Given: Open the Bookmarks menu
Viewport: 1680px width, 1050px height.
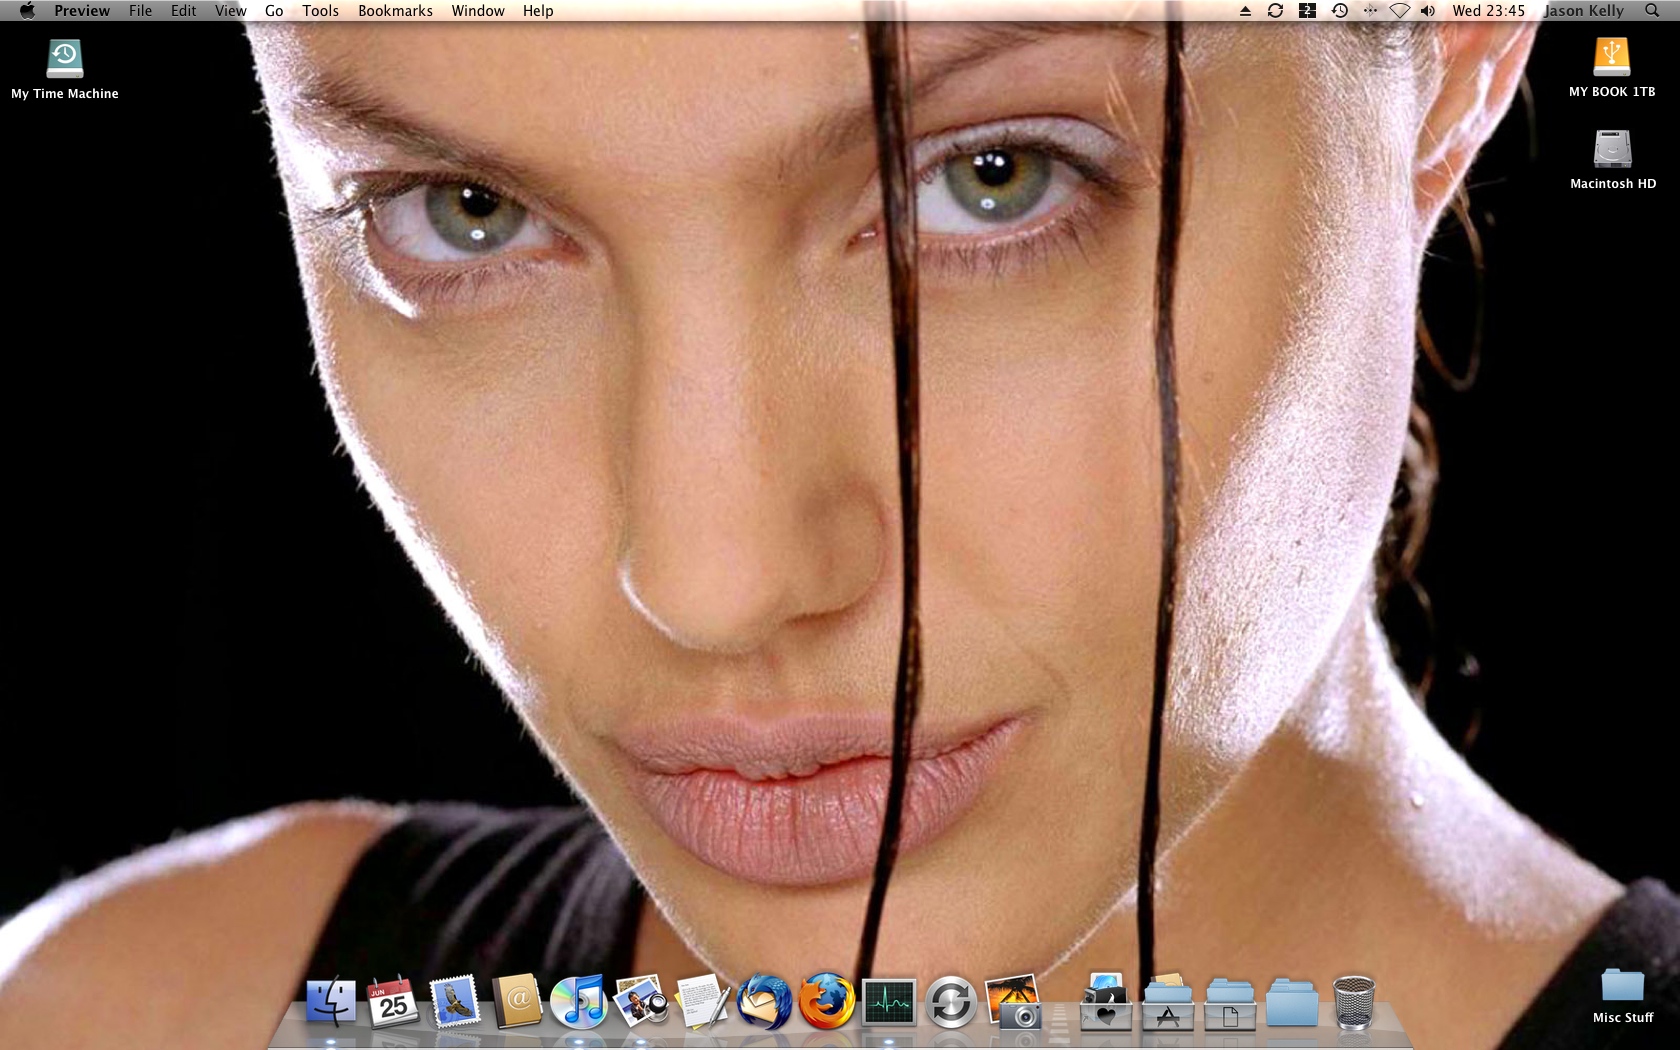Looking at the screenshot, I should (395, 11).
